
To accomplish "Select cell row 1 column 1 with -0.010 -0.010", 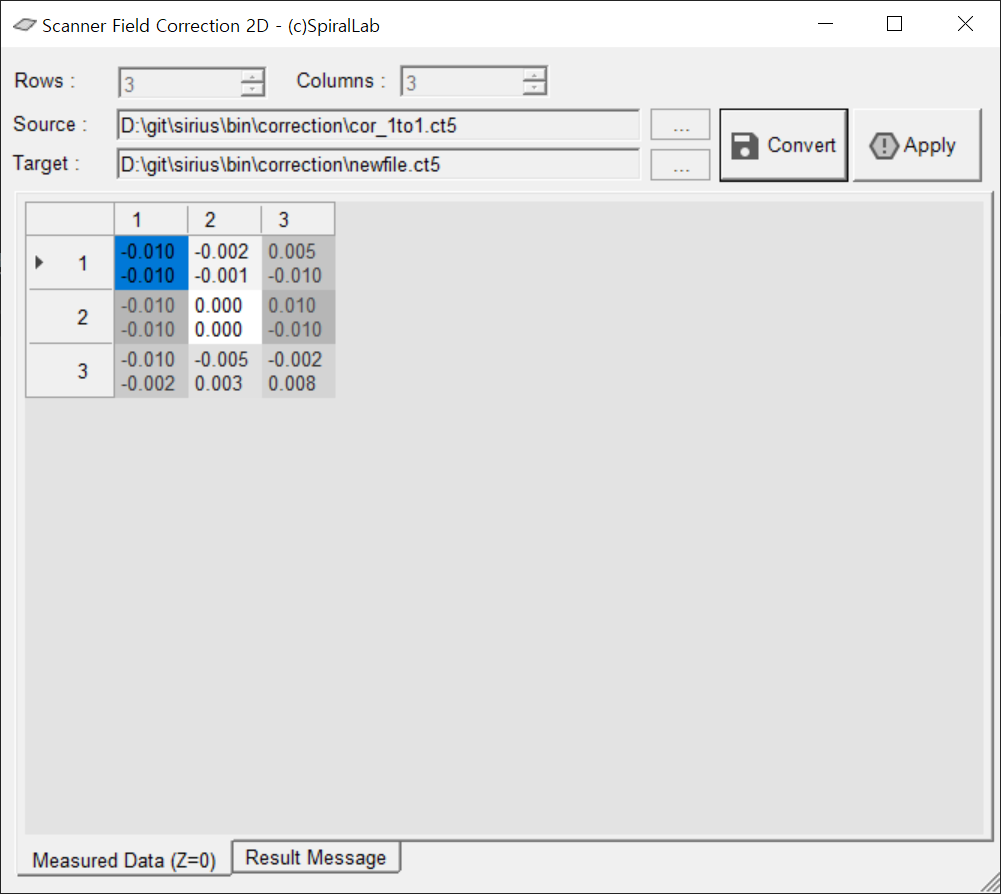I will coord(151,263).
